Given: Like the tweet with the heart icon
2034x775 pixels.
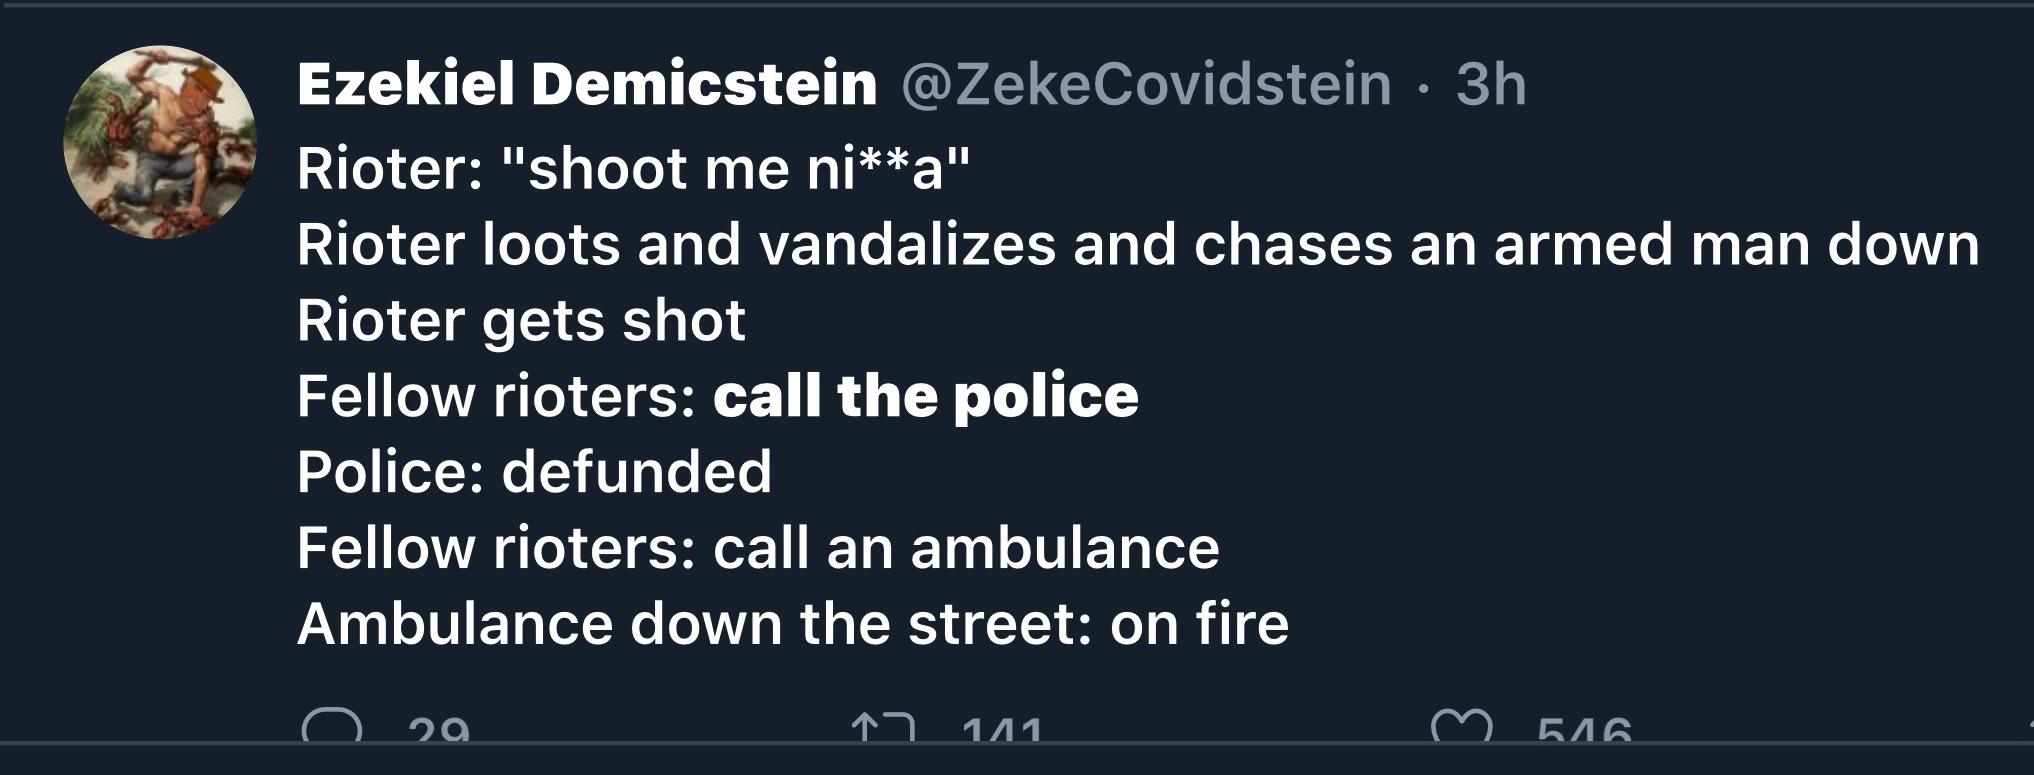Looking at the screenshot, I should click(1461, 725).
